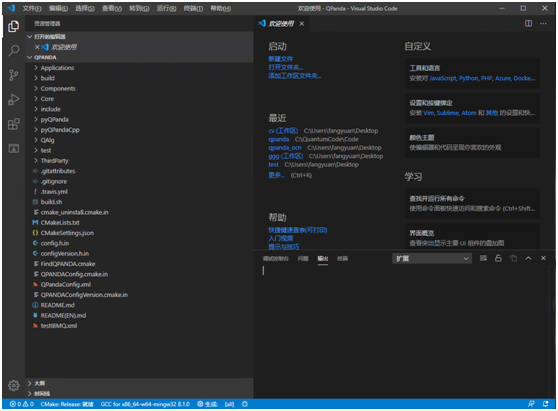Screen dimensions: 558x411
Task: Open the 界面概览 card
Action: point(472,237)
